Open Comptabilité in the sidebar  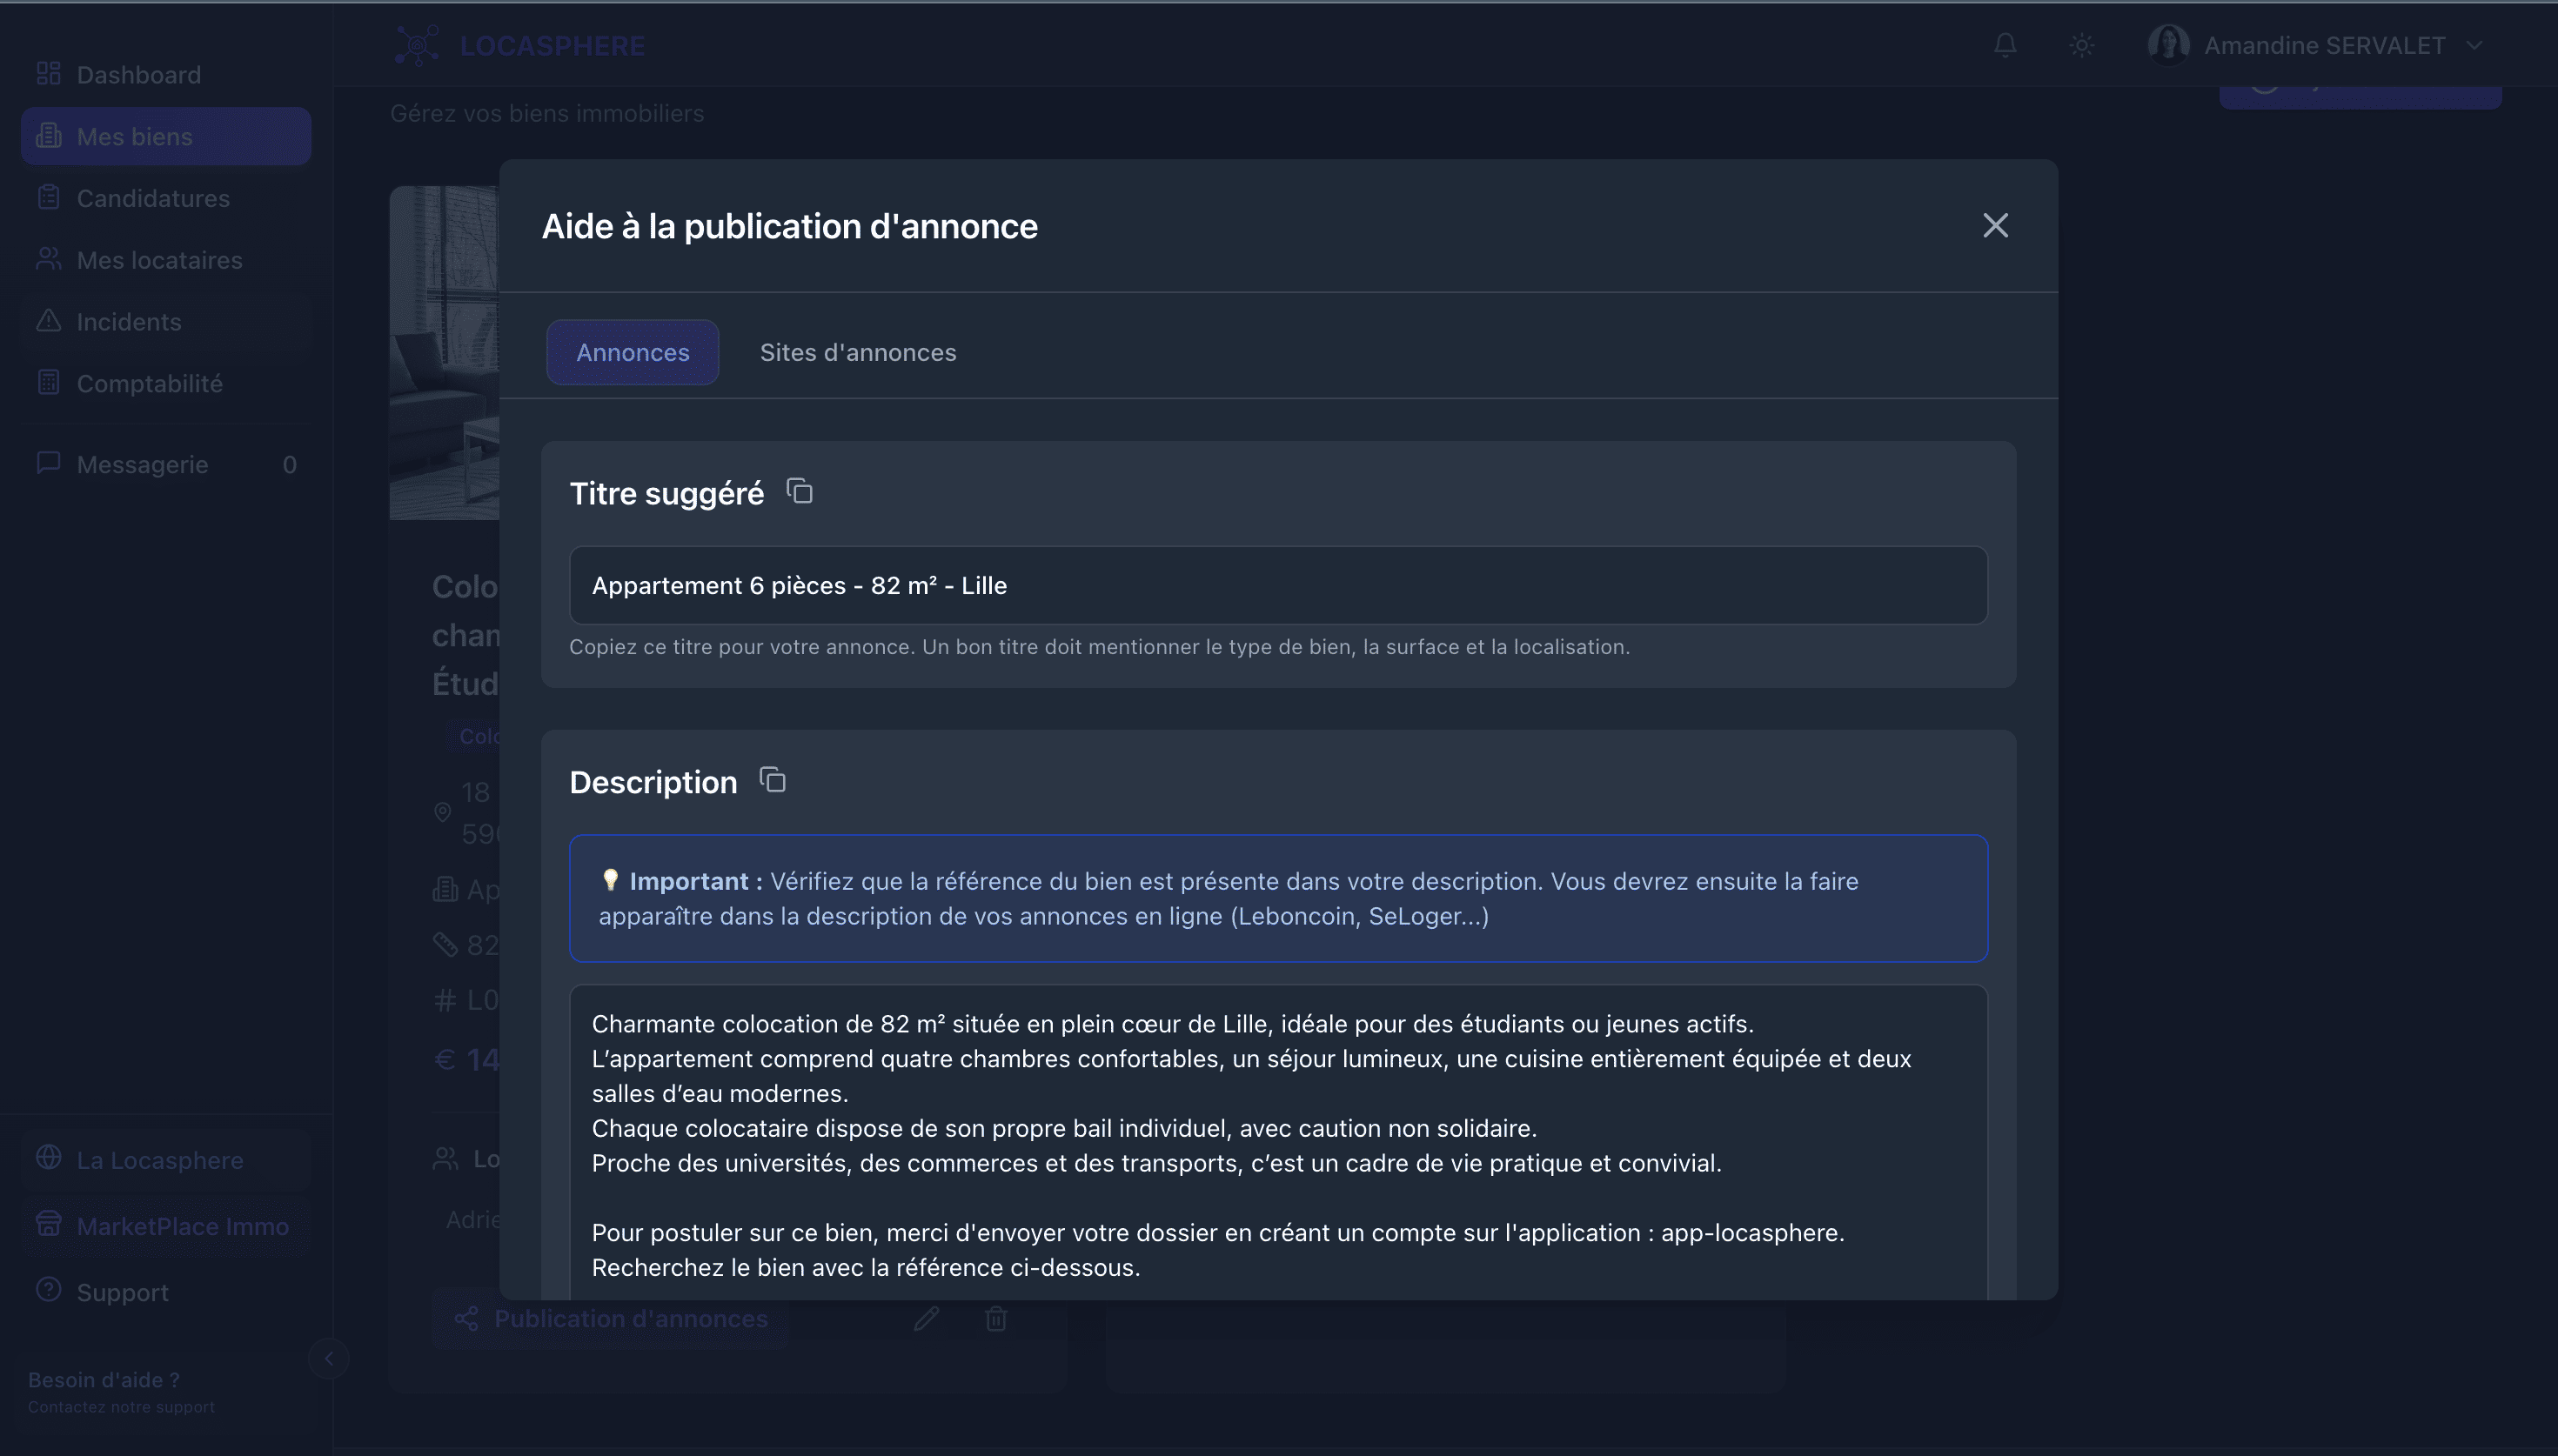(x=149, y=383)
